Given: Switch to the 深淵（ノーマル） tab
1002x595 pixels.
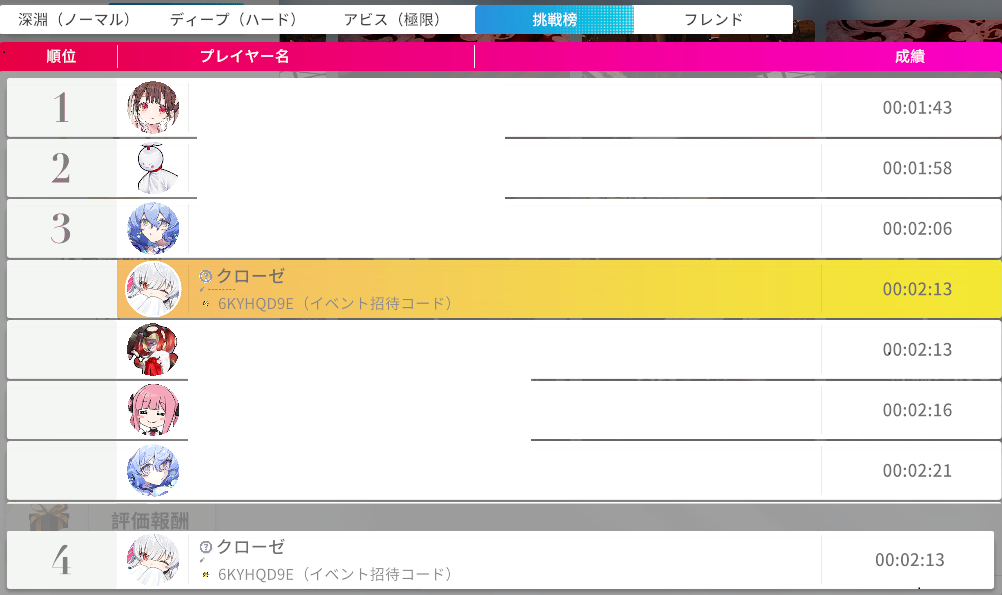Looking at the screenshot, I should tap(74, 20).
